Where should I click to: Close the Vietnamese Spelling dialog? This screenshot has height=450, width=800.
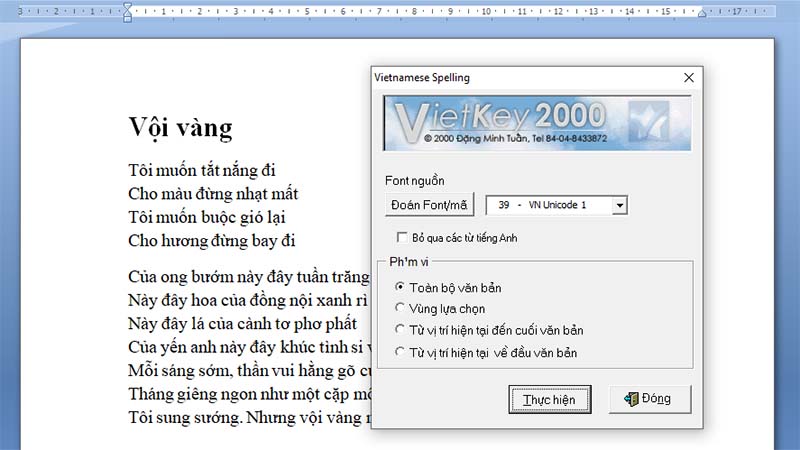click(689, 78)
